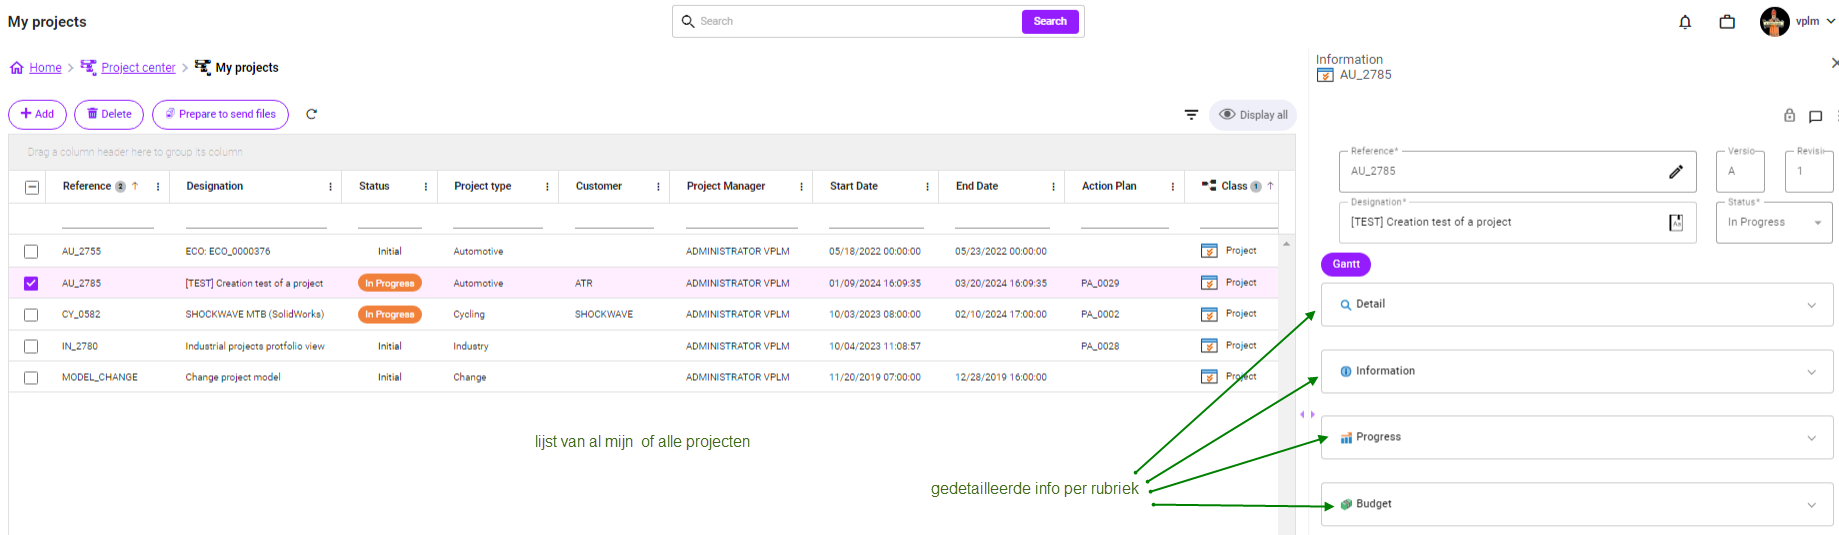Click PA_0029 action plan cell
This screenshot has height=535, width=1839.
pyautogui.click(x=1100, y=283)
